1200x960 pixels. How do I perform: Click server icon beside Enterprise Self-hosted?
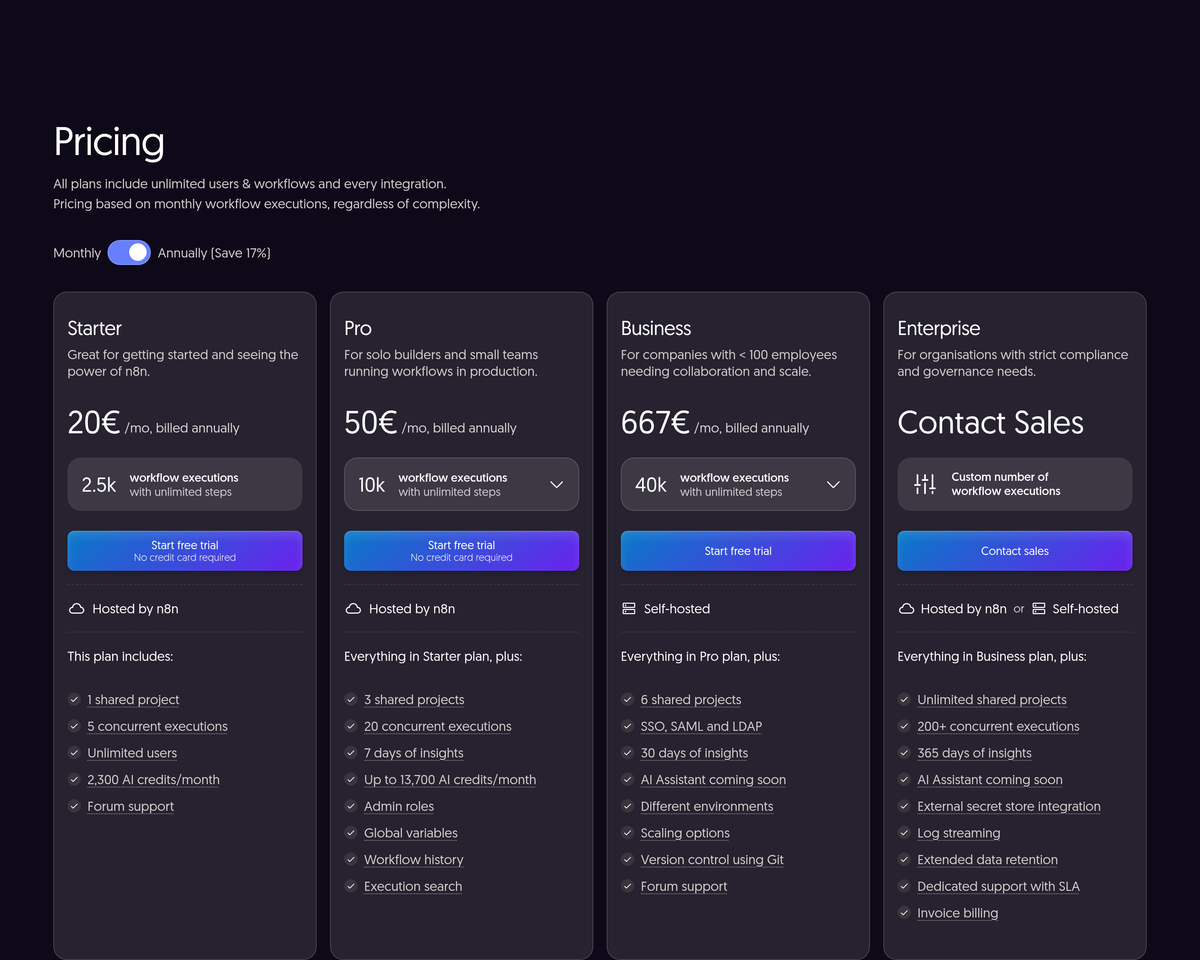pyautogui.click(x=1039, y=608)
